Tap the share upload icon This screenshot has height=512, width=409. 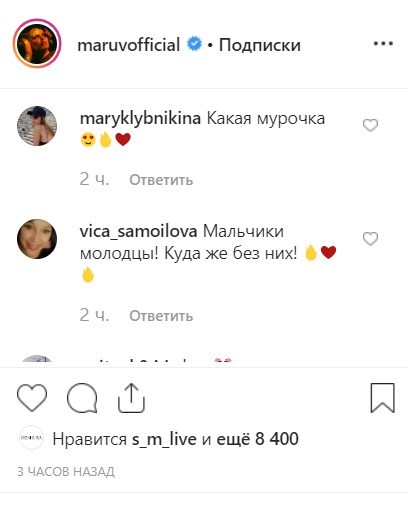coord(132,398)
